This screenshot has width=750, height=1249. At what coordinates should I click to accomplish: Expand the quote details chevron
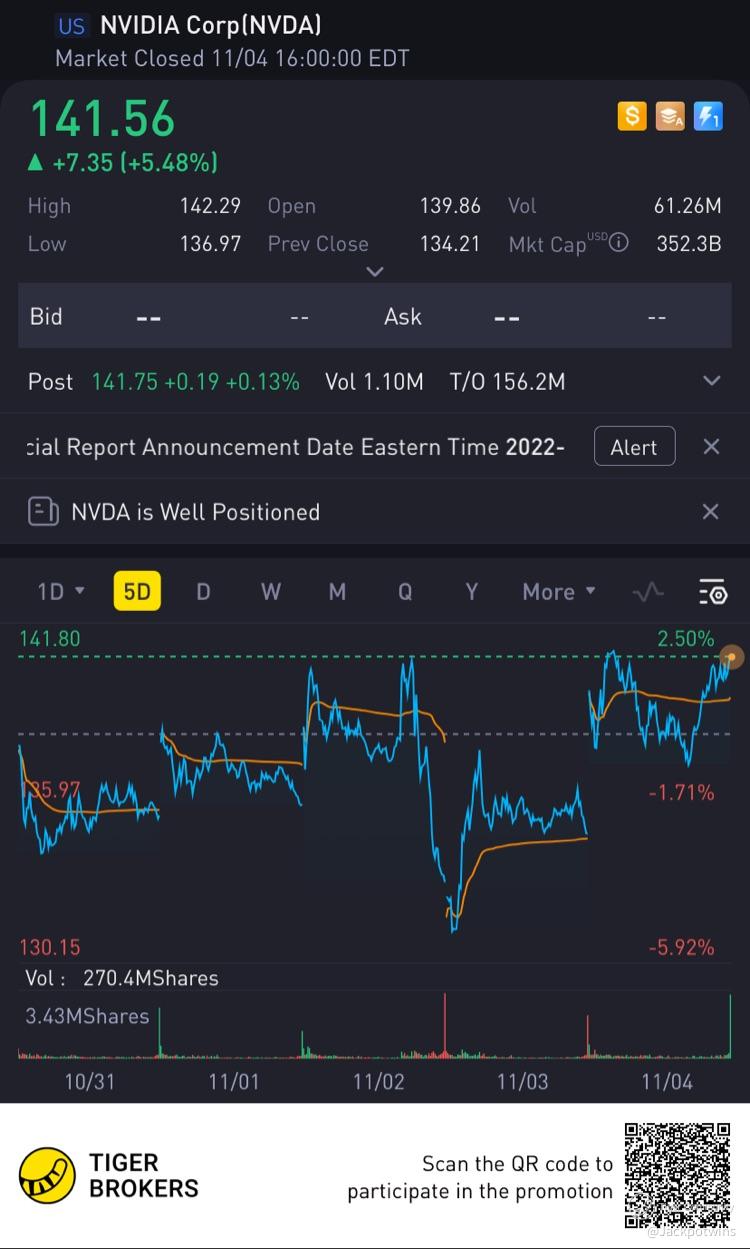[375, 272]
